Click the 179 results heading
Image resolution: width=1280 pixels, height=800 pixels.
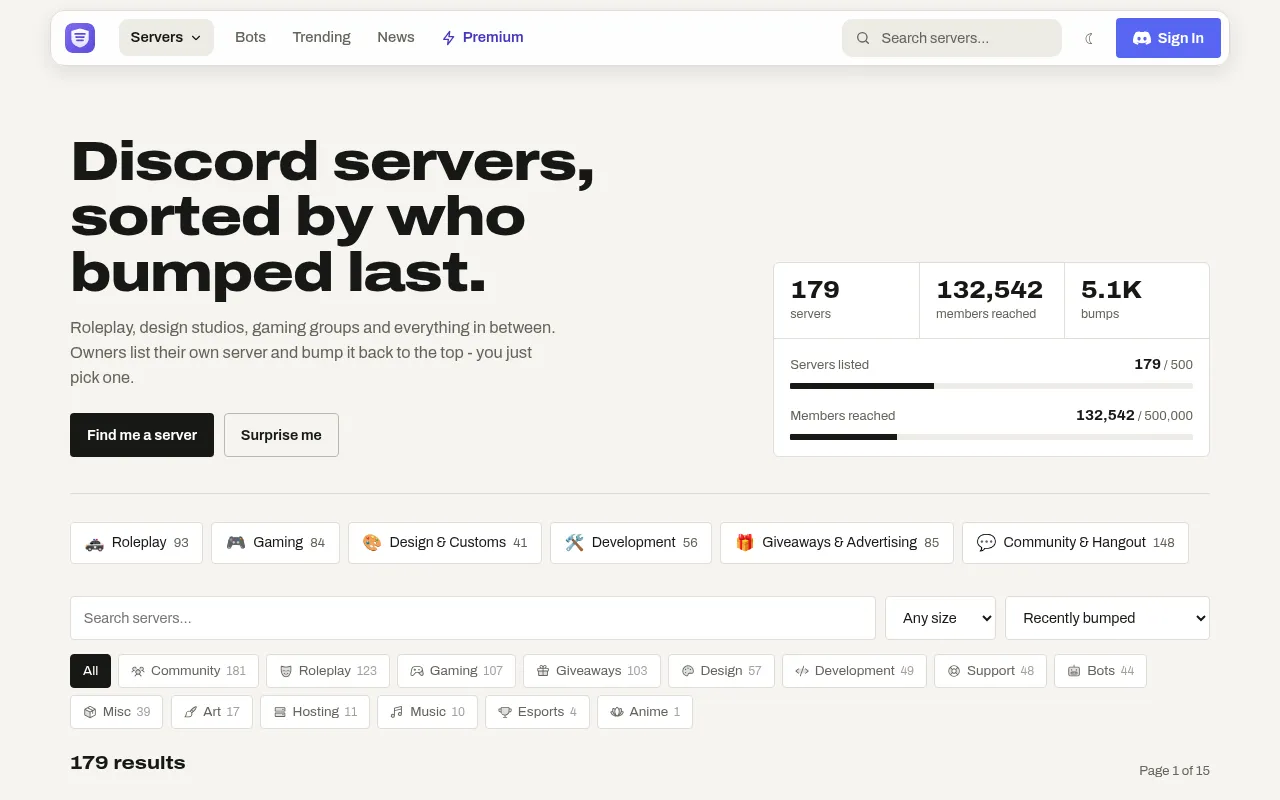pyautogui.click(x=128, y=763)
